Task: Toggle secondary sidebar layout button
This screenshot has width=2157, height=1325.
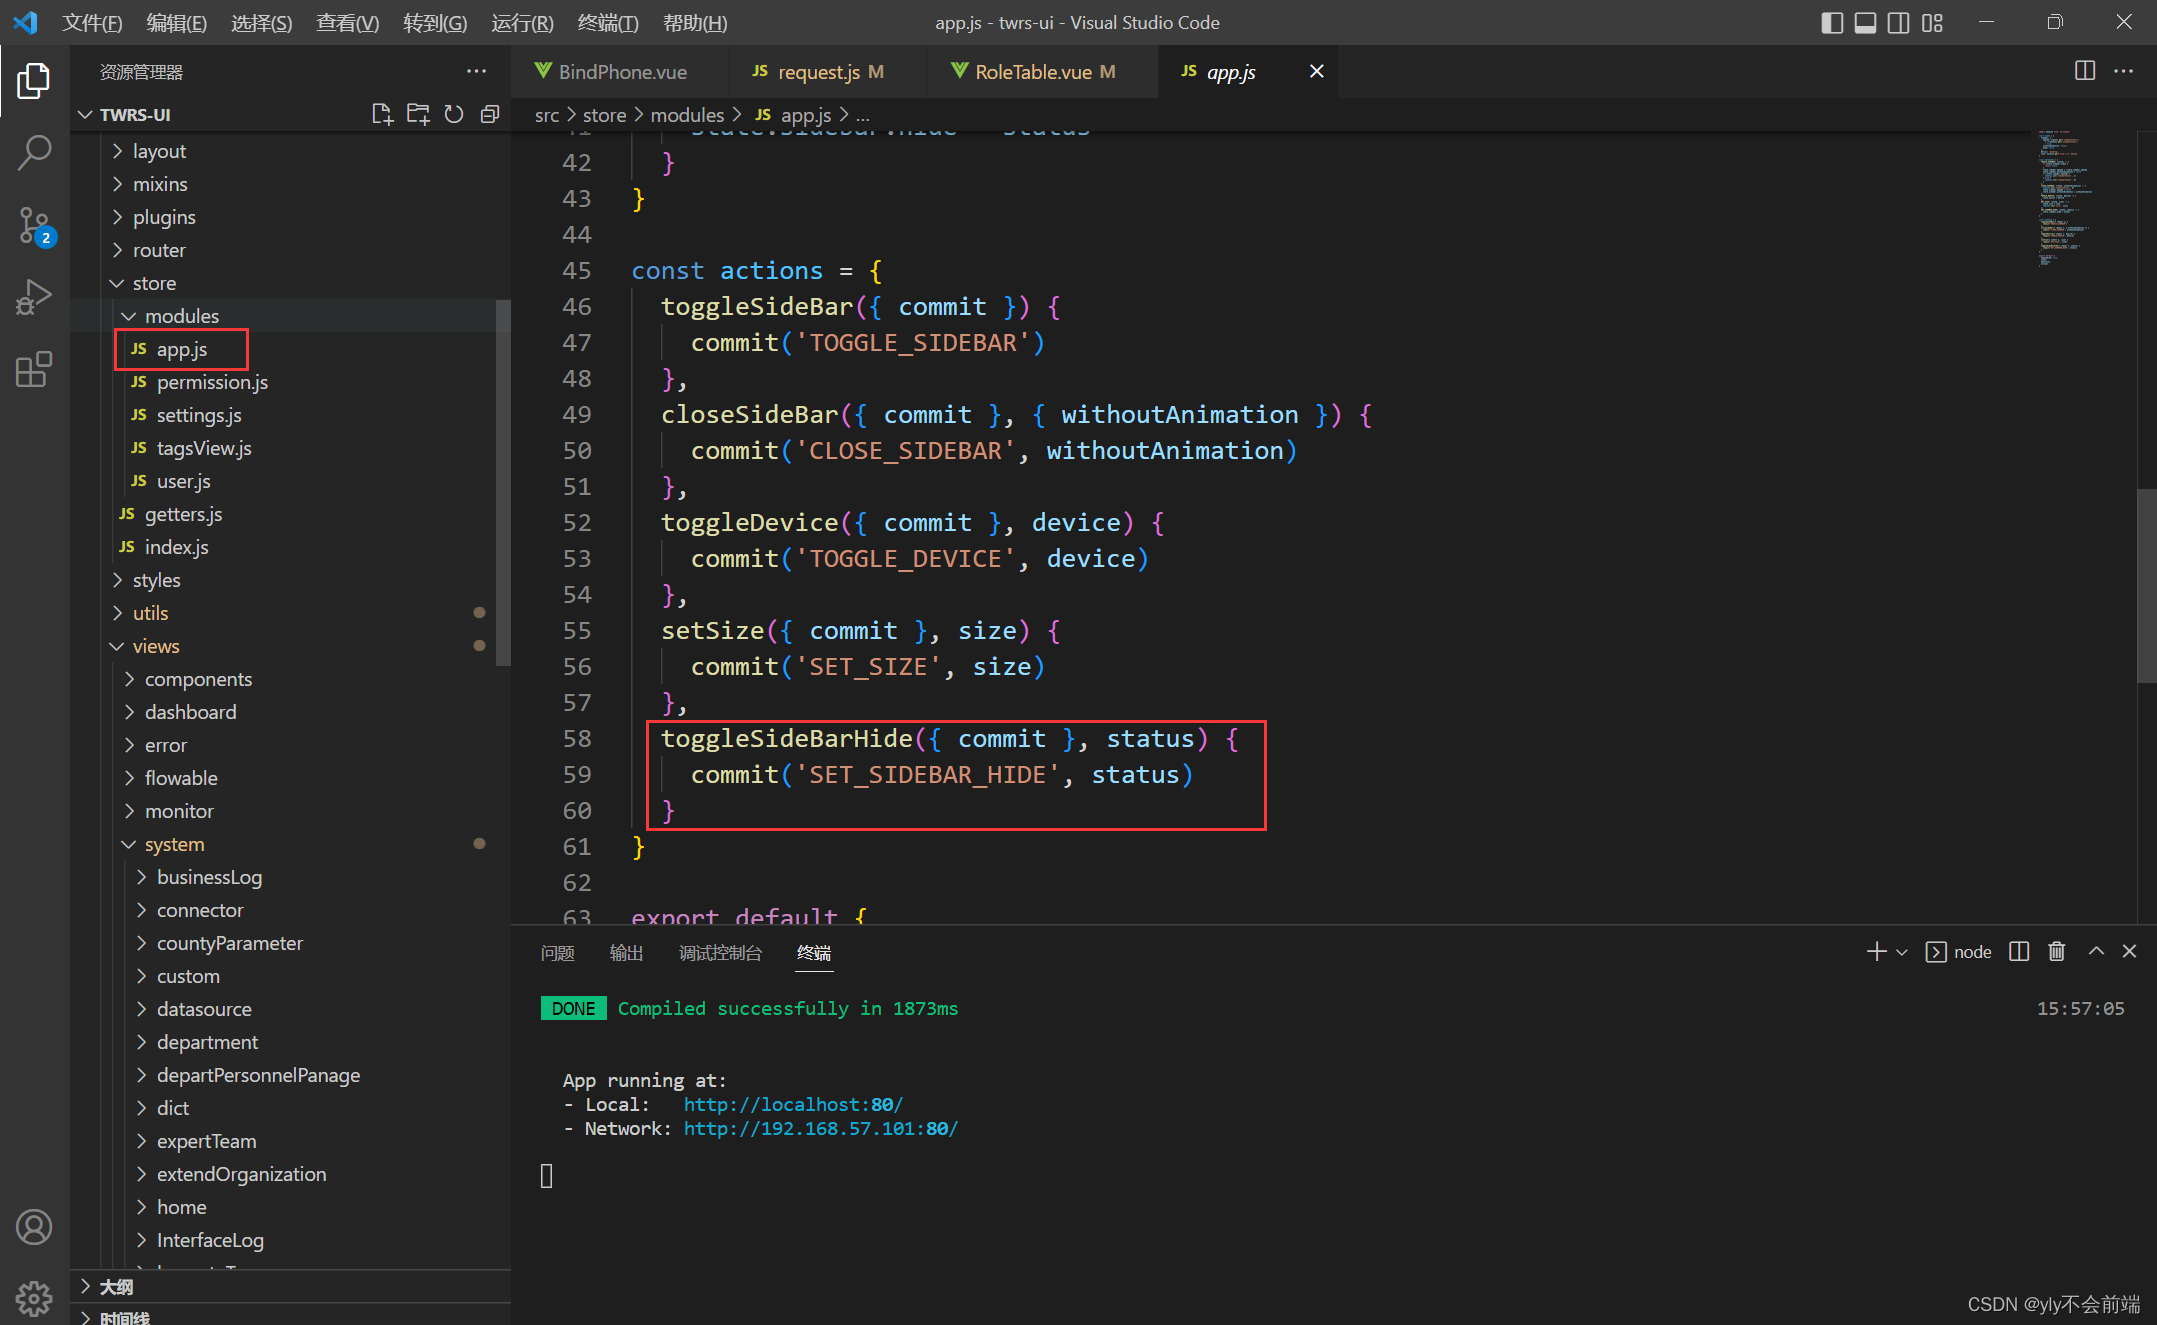Action: 1898,22
